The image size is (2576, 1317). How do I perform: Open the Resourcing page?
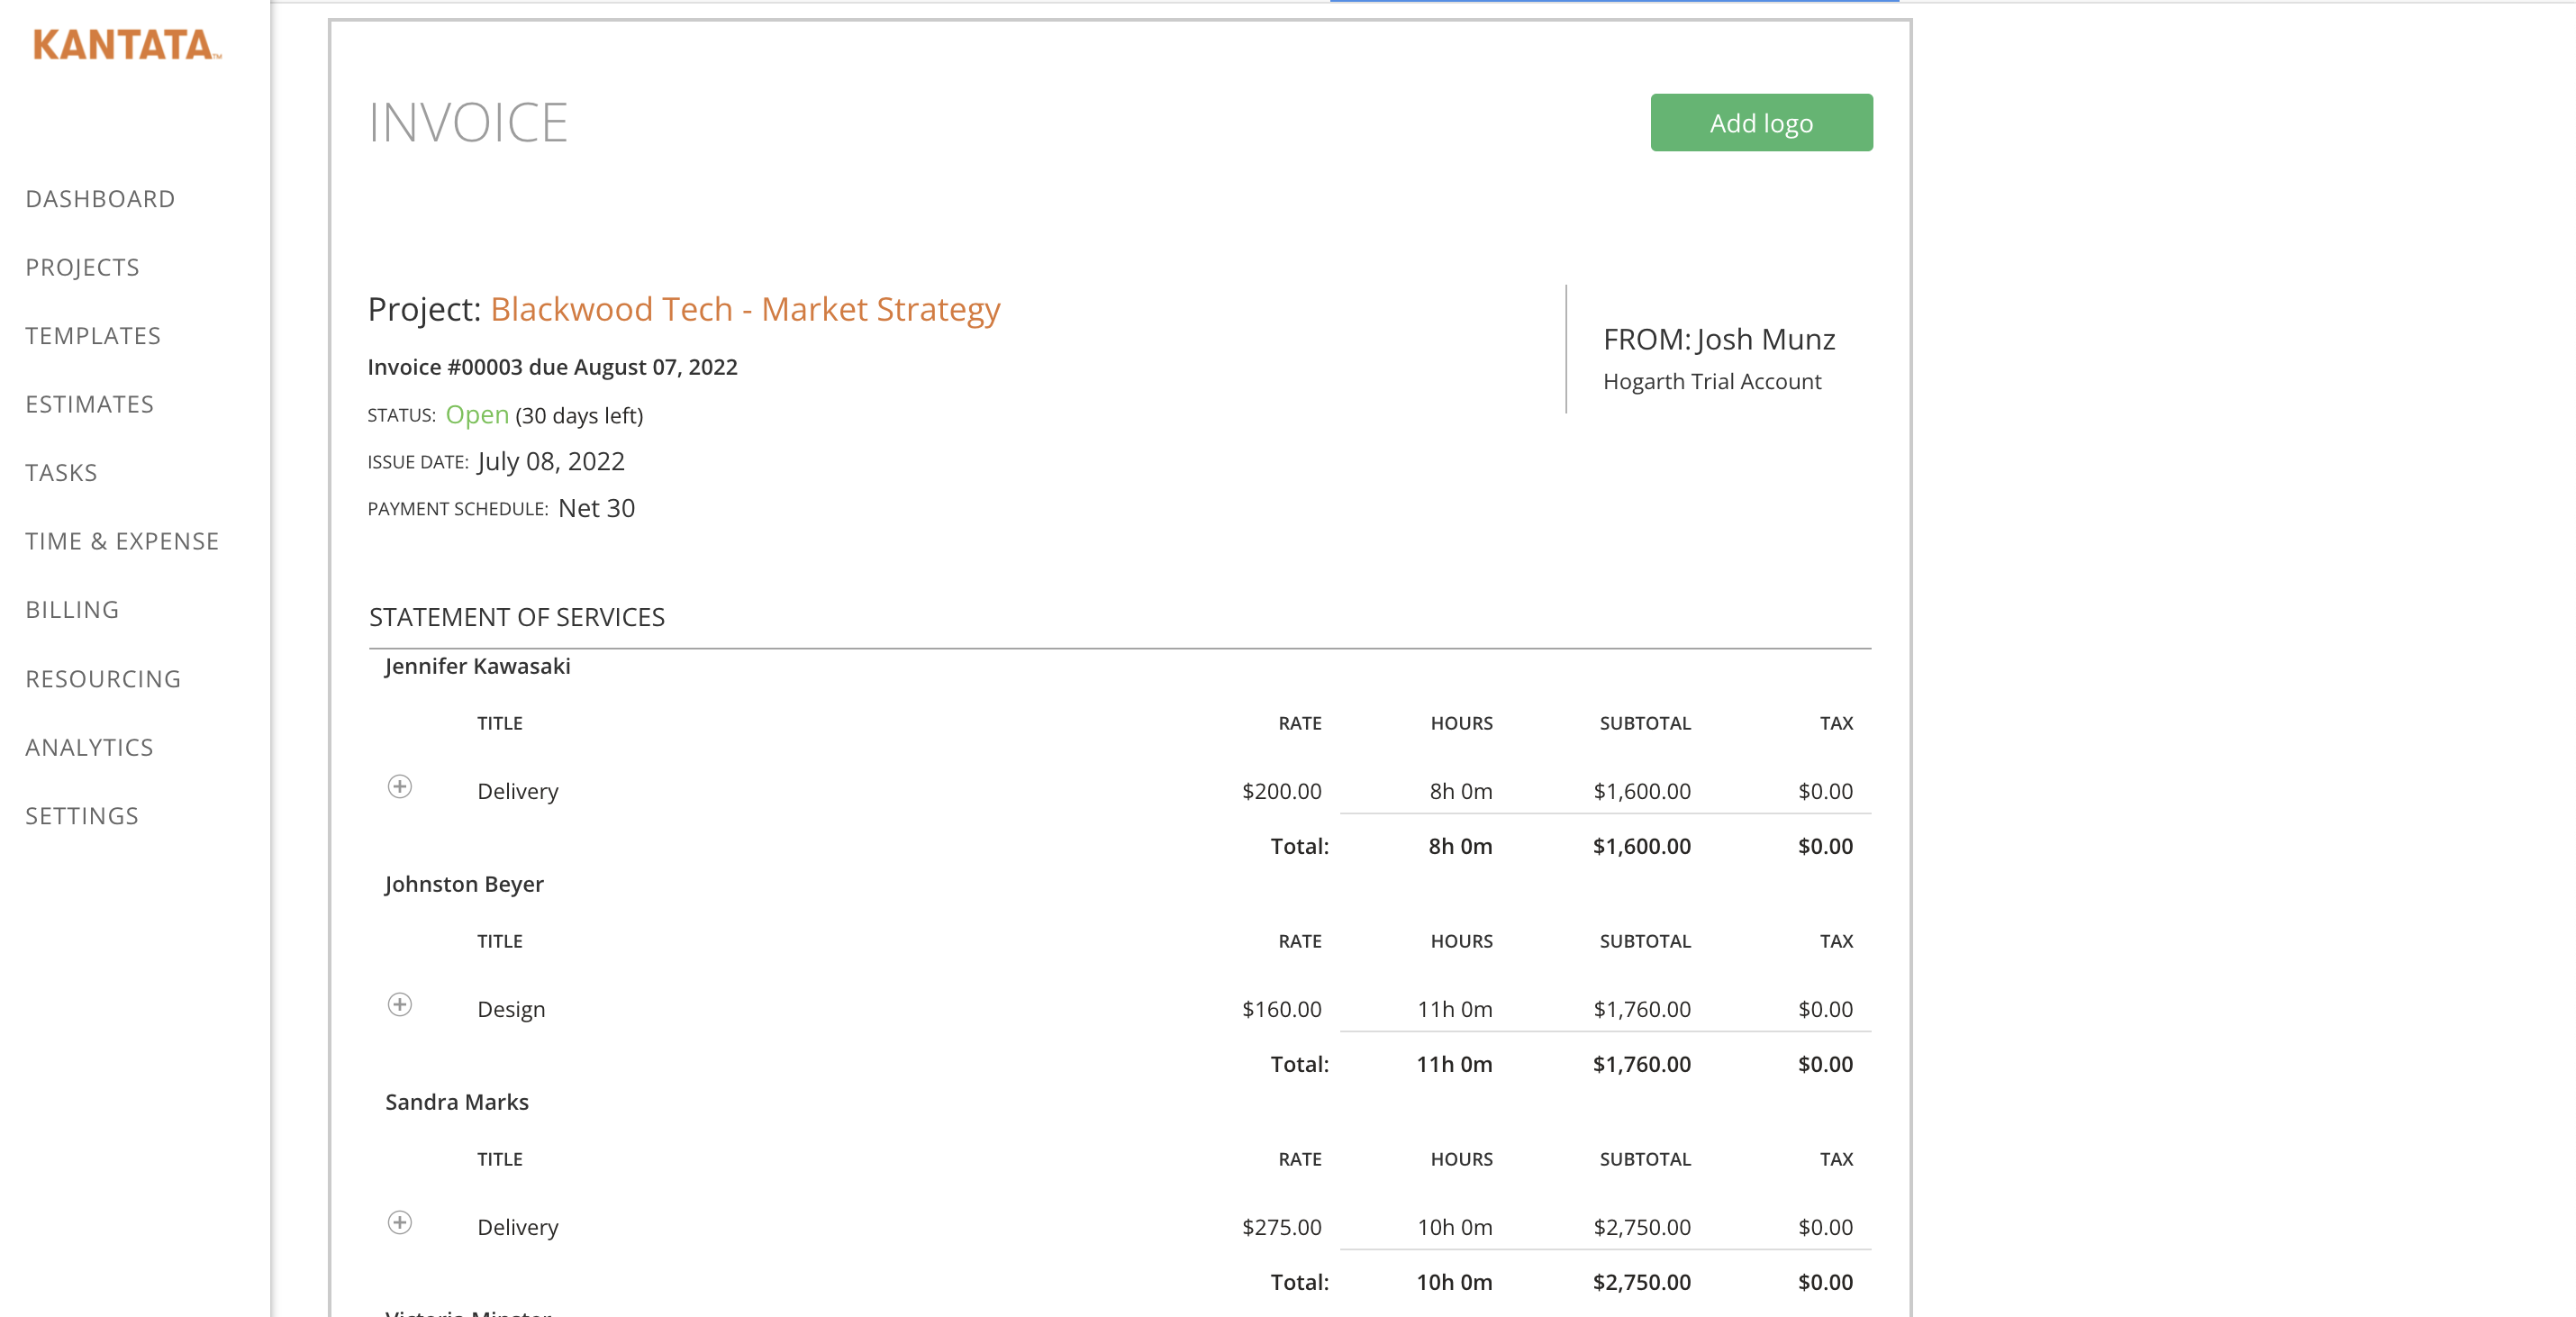pyautogui.click(x=103, y=679)
